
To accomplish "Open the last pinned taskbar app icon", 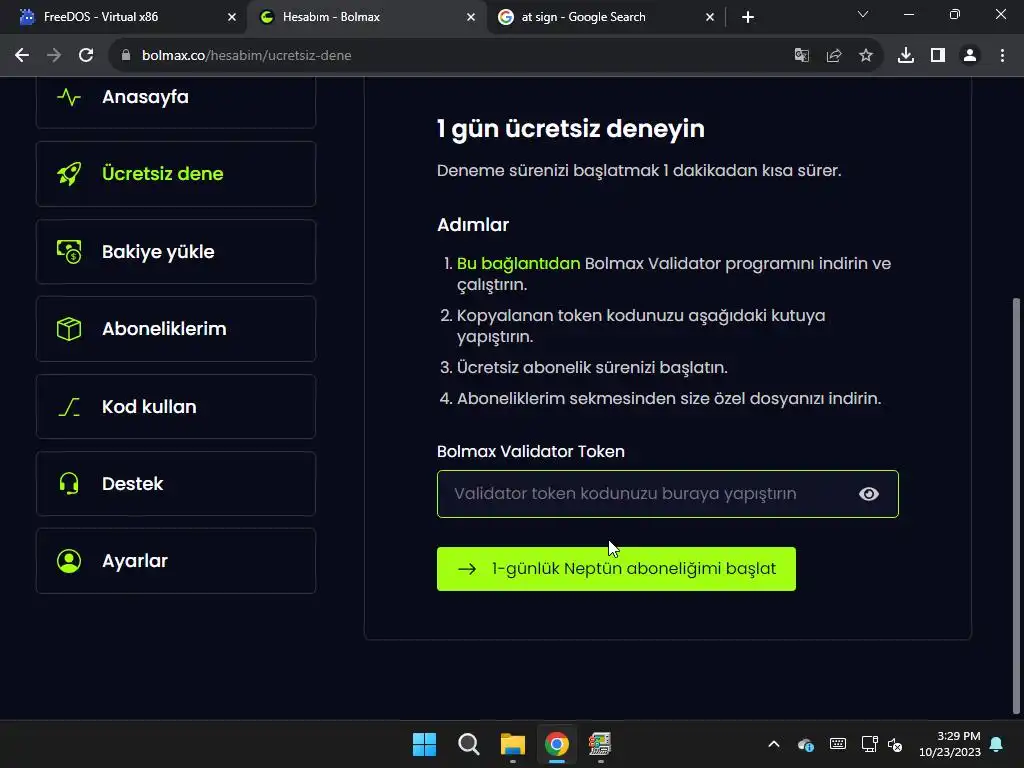I will [x=600, y=744].
